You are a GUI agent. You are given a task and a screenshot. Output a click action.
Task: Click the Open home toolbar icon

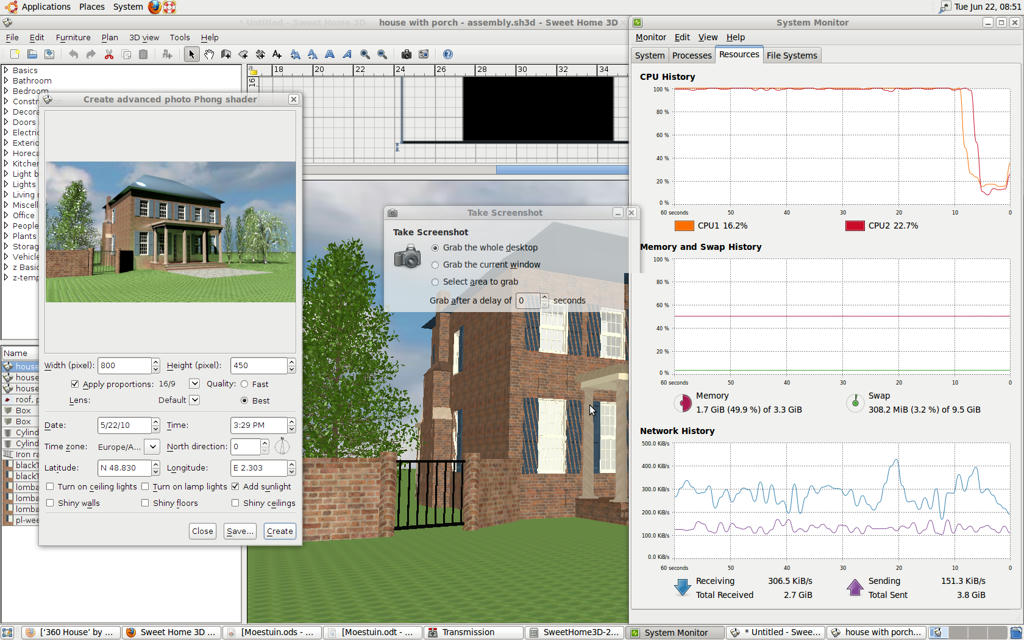tap(31, 54)
